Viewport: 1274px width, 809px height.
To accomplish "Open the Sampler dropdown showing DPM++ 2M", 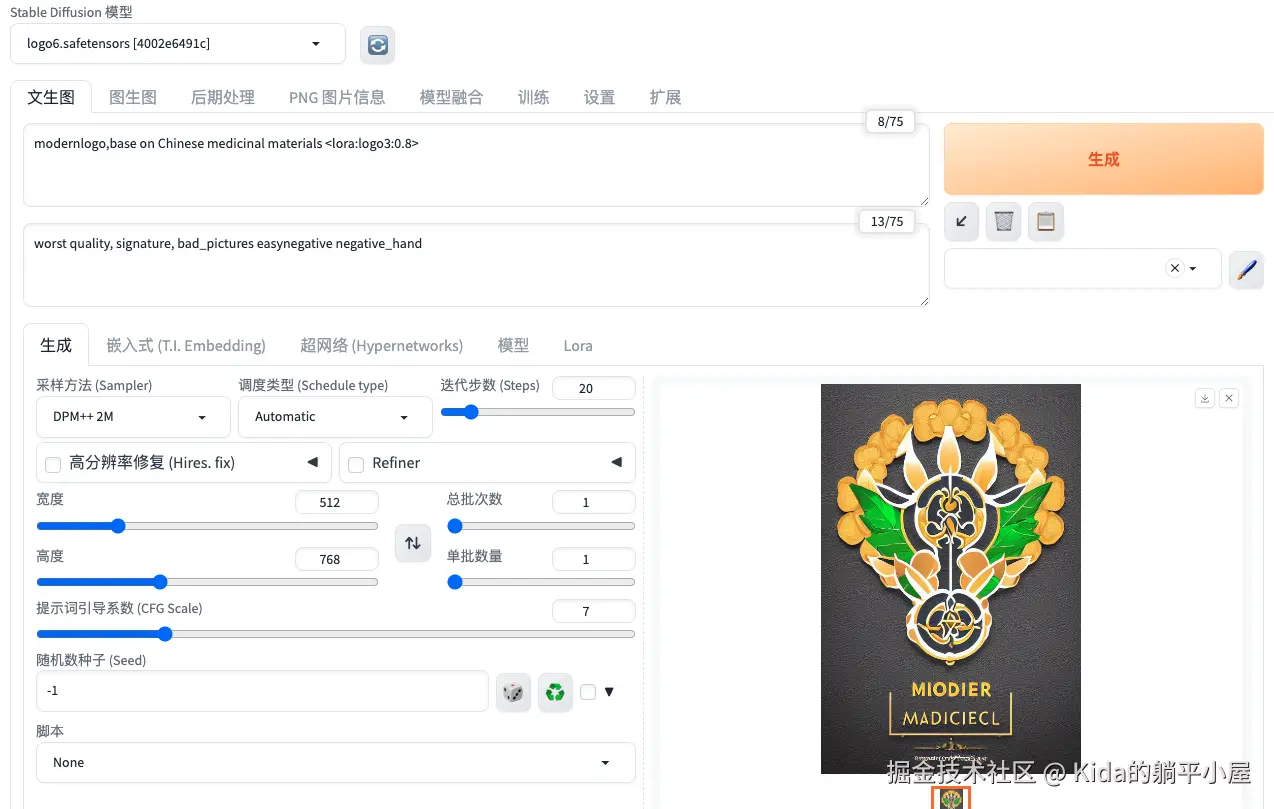I will click(x=133, y=417).
